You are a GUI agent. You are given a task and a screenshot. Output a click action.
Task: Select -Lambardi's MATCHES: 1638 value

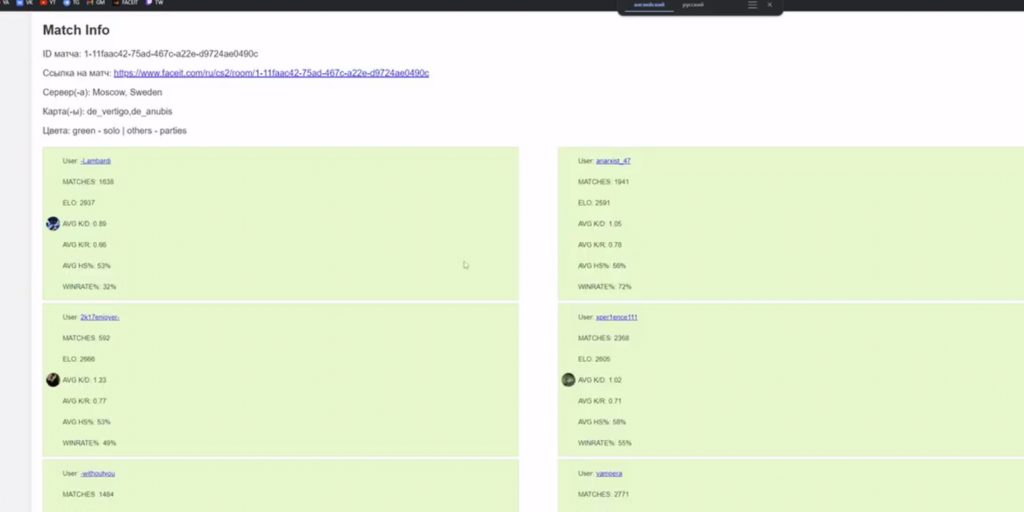pyautogui.click(x=88, y=182)
